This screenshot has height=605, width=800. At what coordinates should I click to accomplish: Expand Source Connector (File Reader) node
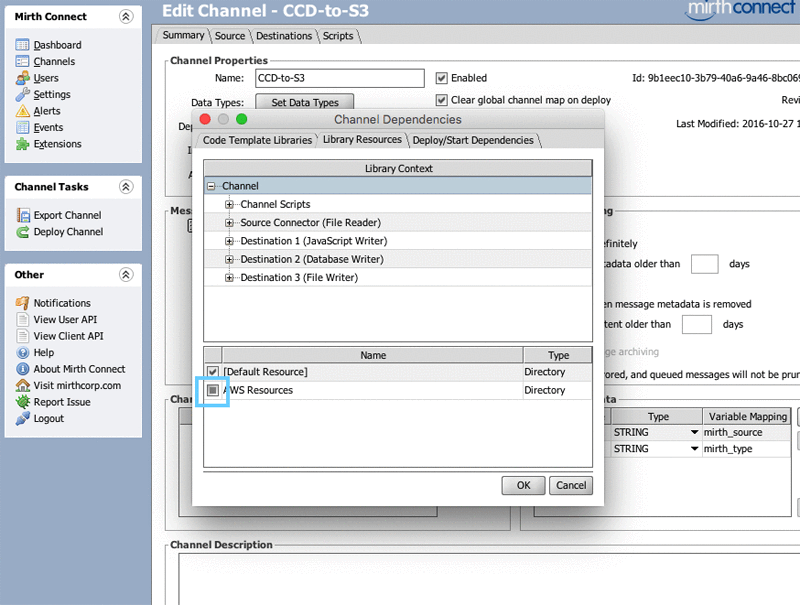point(229,223)
